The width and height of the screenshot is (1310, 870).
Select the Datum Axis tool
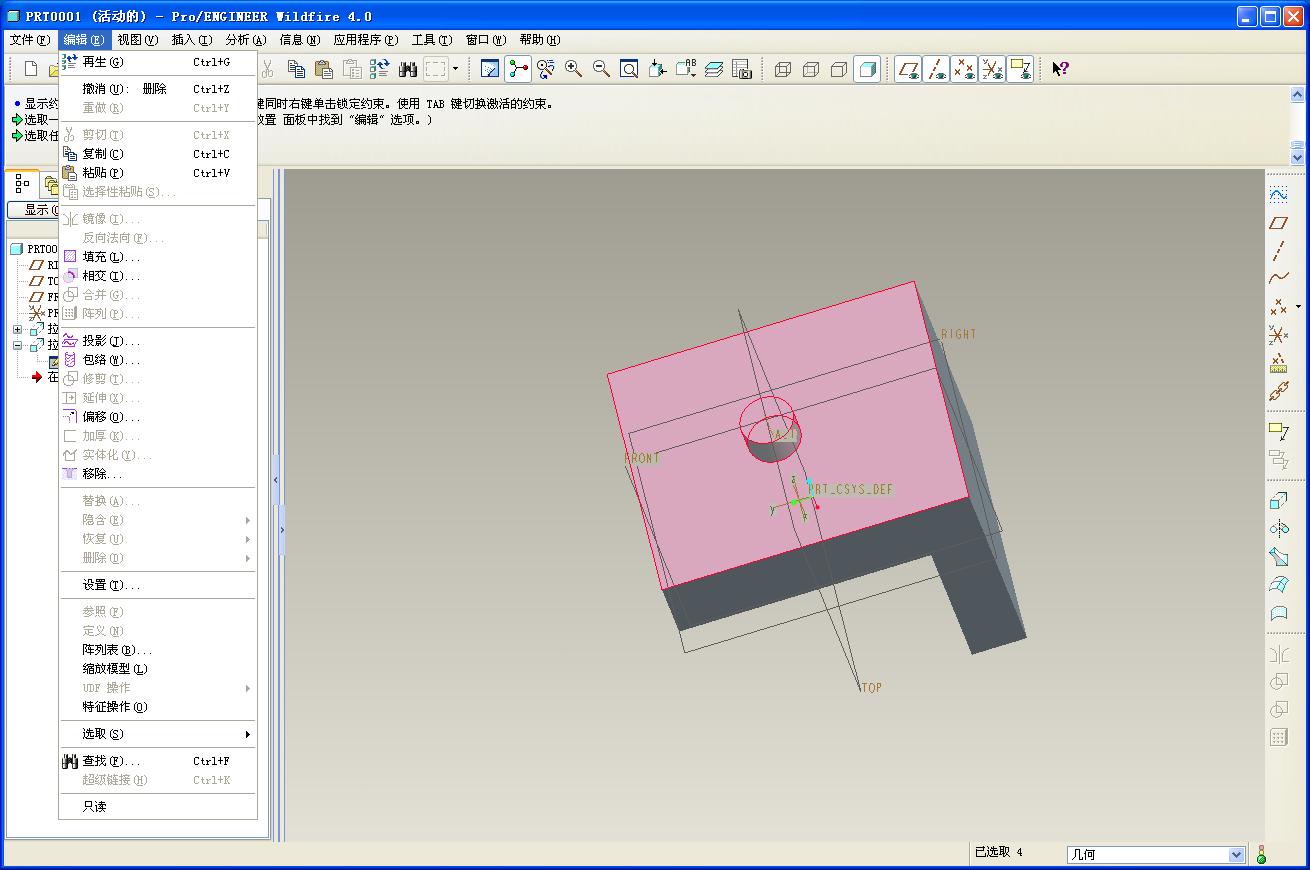tap(1279, 251)
